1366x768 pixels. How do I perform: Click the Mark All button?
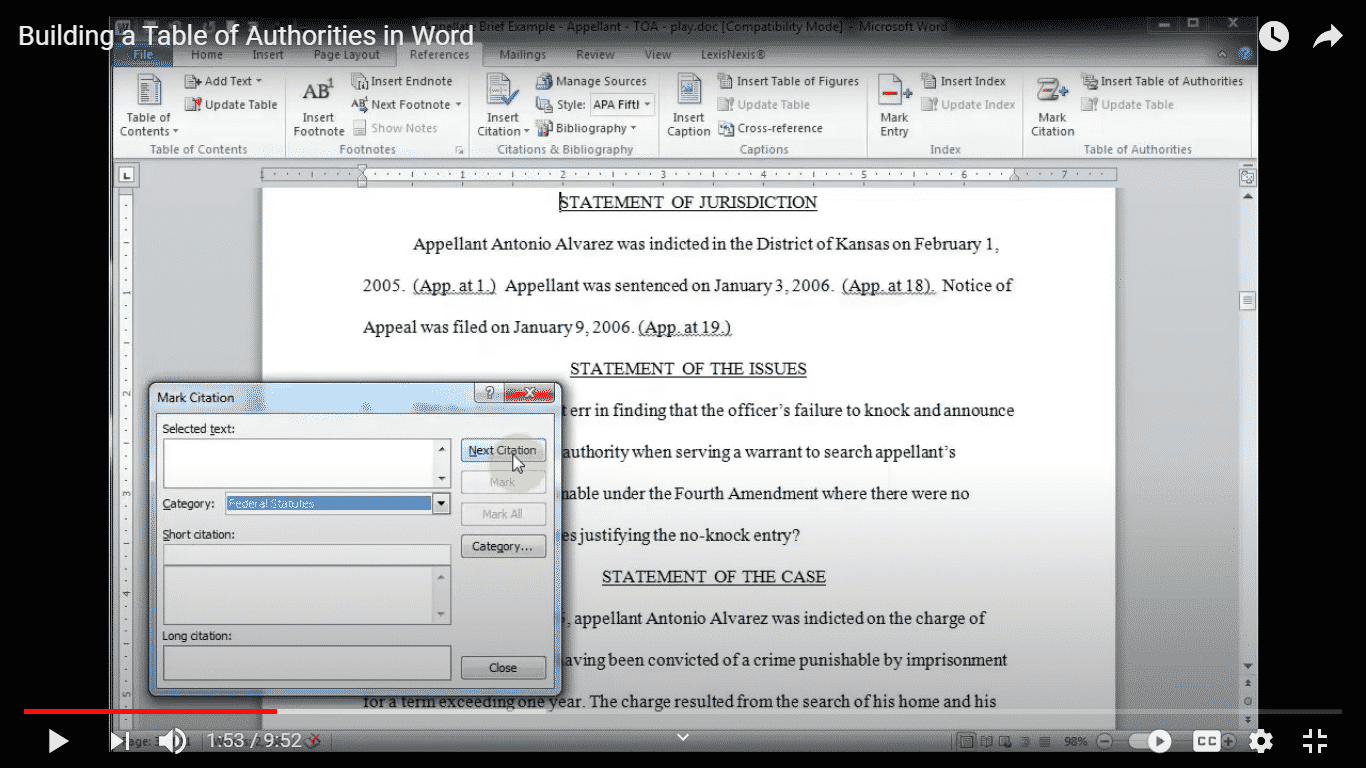point(503,514)
